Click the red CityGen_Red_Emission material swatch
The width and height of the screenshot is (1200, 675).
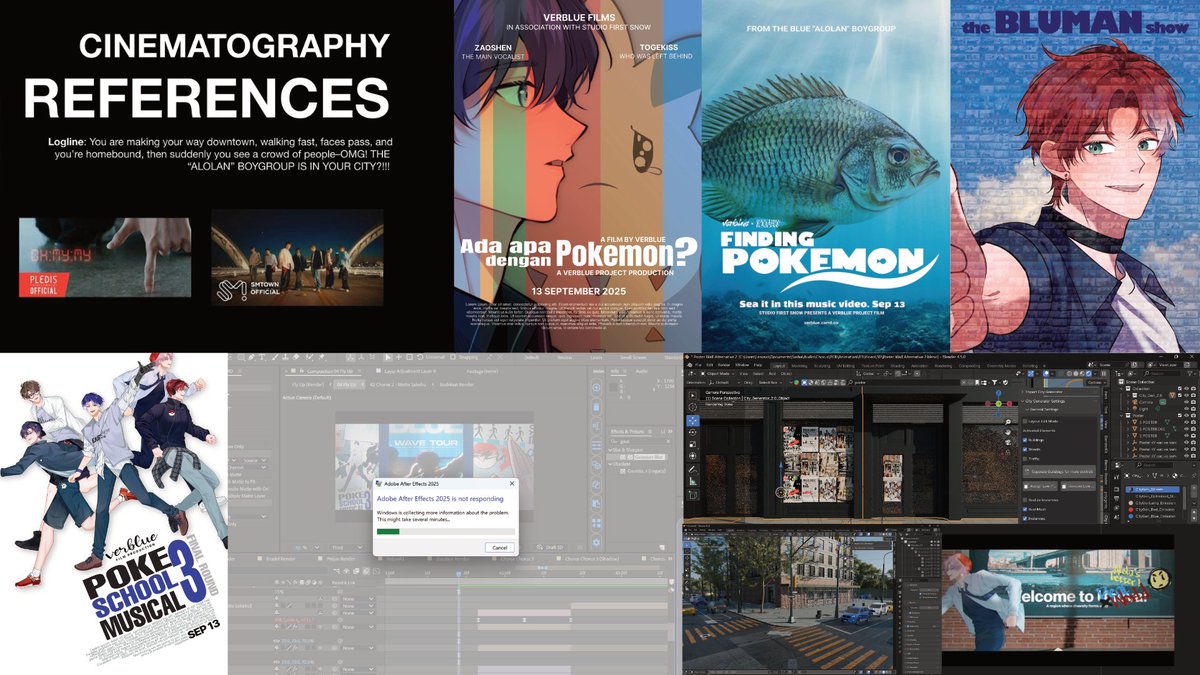point(1131,509)
